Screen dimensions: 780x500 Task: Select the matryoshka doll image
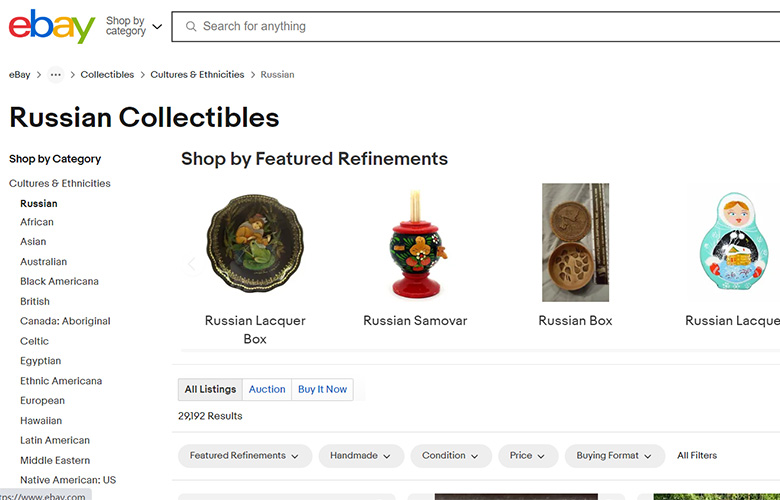(x=738, y=243)
